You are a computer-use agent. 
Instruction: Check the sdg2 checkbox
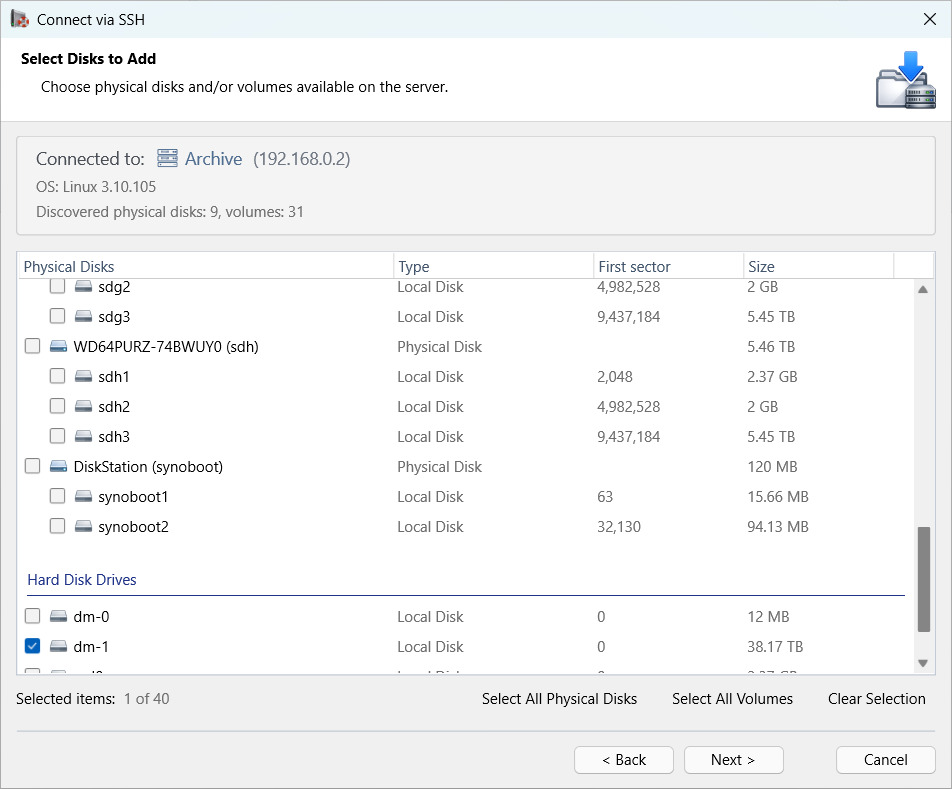click(x=57, y=286)
